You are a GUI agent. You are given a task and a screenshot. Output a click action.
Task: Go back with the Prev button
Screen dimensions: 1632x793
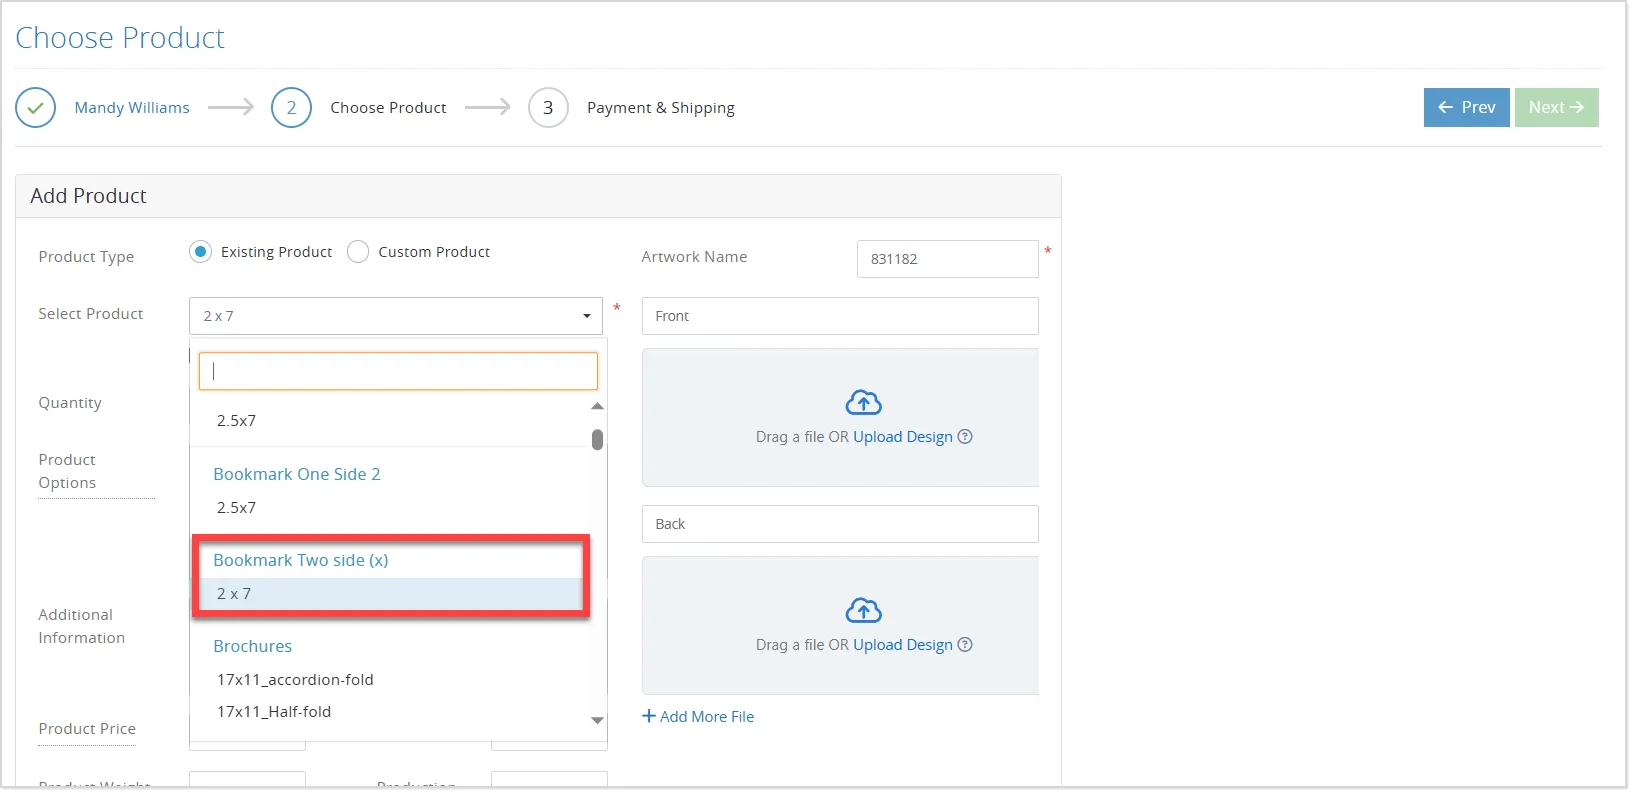coord(1467,108)
